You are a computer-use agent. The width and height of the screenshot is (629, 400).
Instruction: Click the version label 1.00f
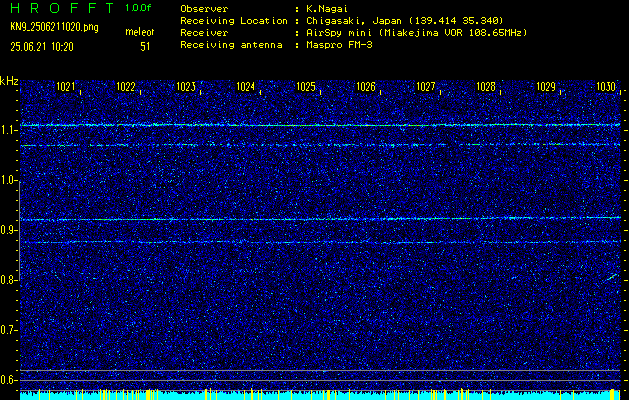click(138, 8)
